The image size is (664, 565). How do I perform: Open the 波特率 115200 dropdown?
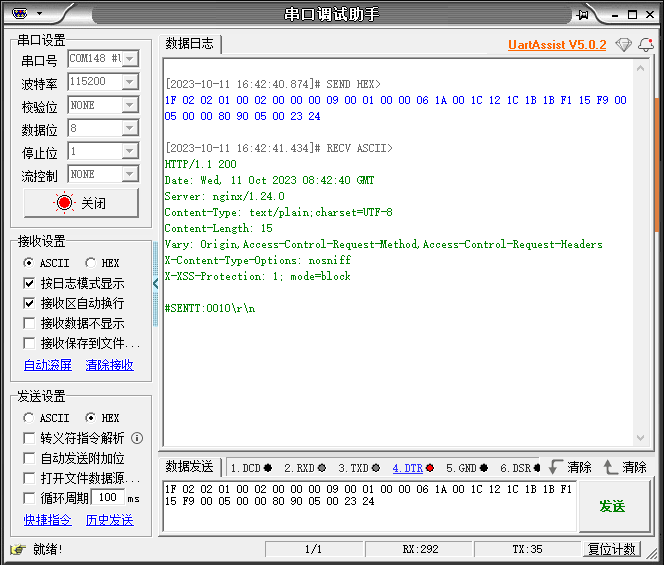tap(130, 81)
